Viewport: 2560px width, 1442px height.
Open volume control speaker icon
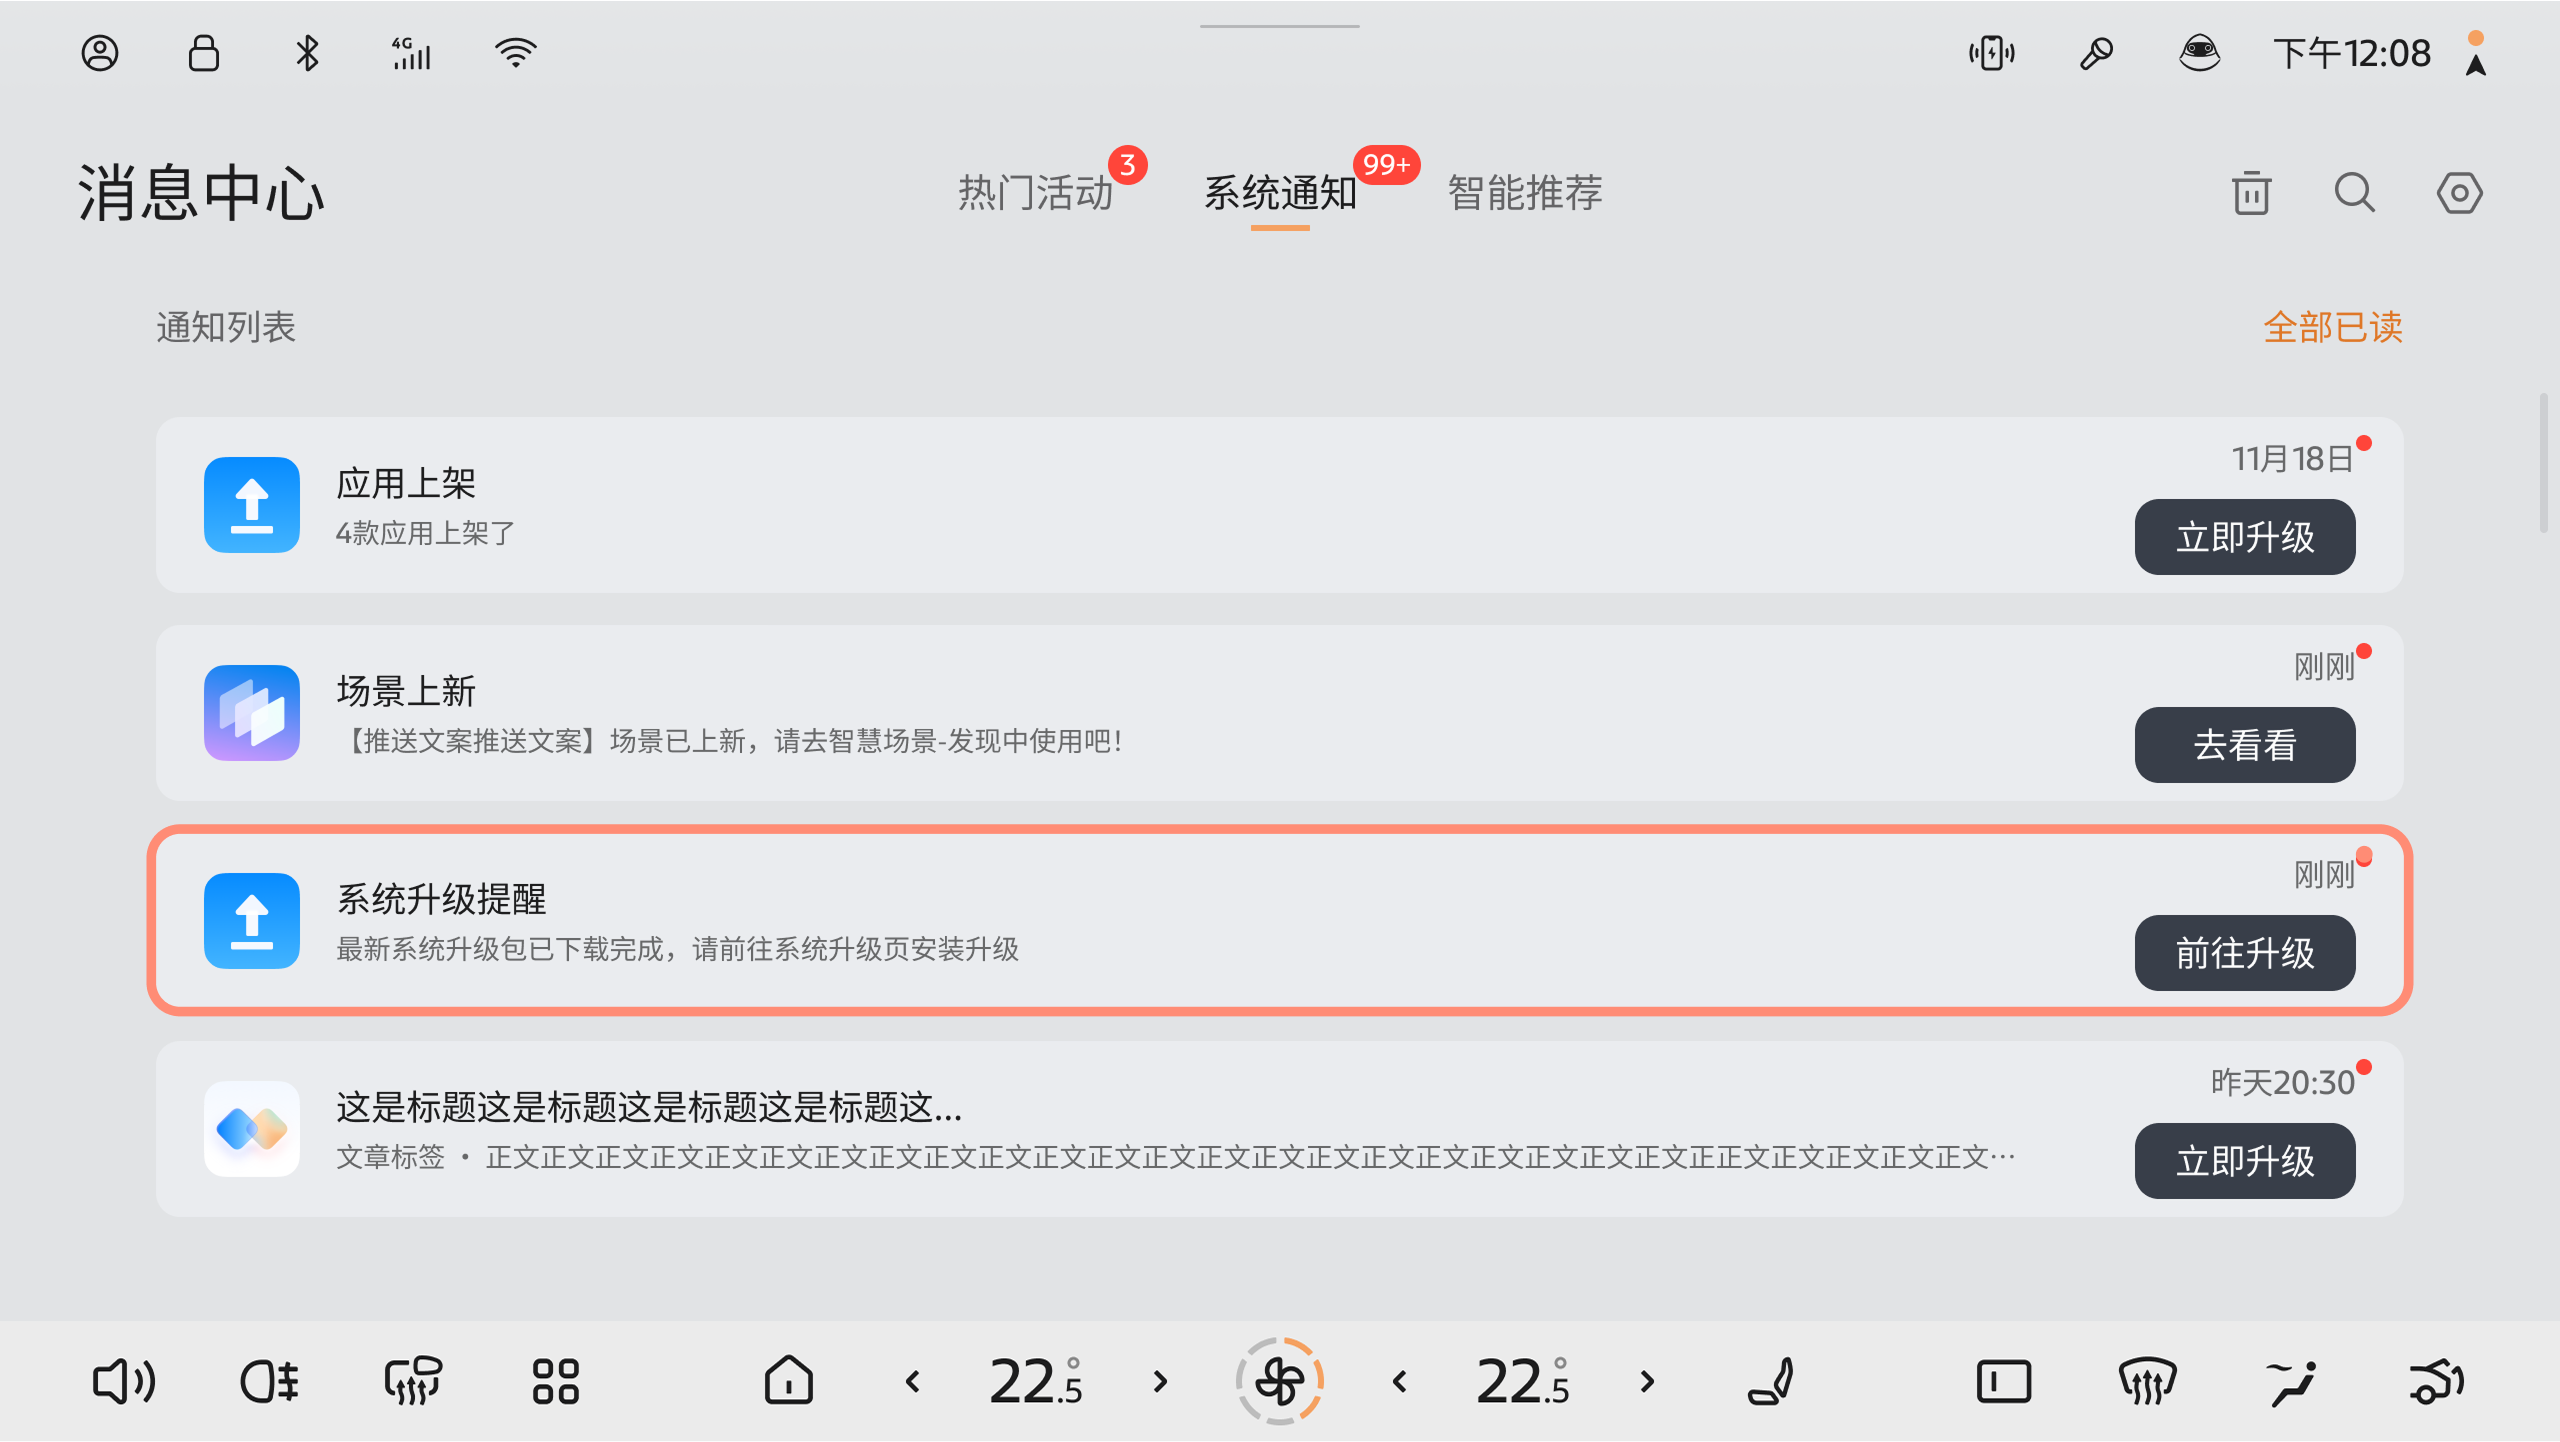(123, 1382)
